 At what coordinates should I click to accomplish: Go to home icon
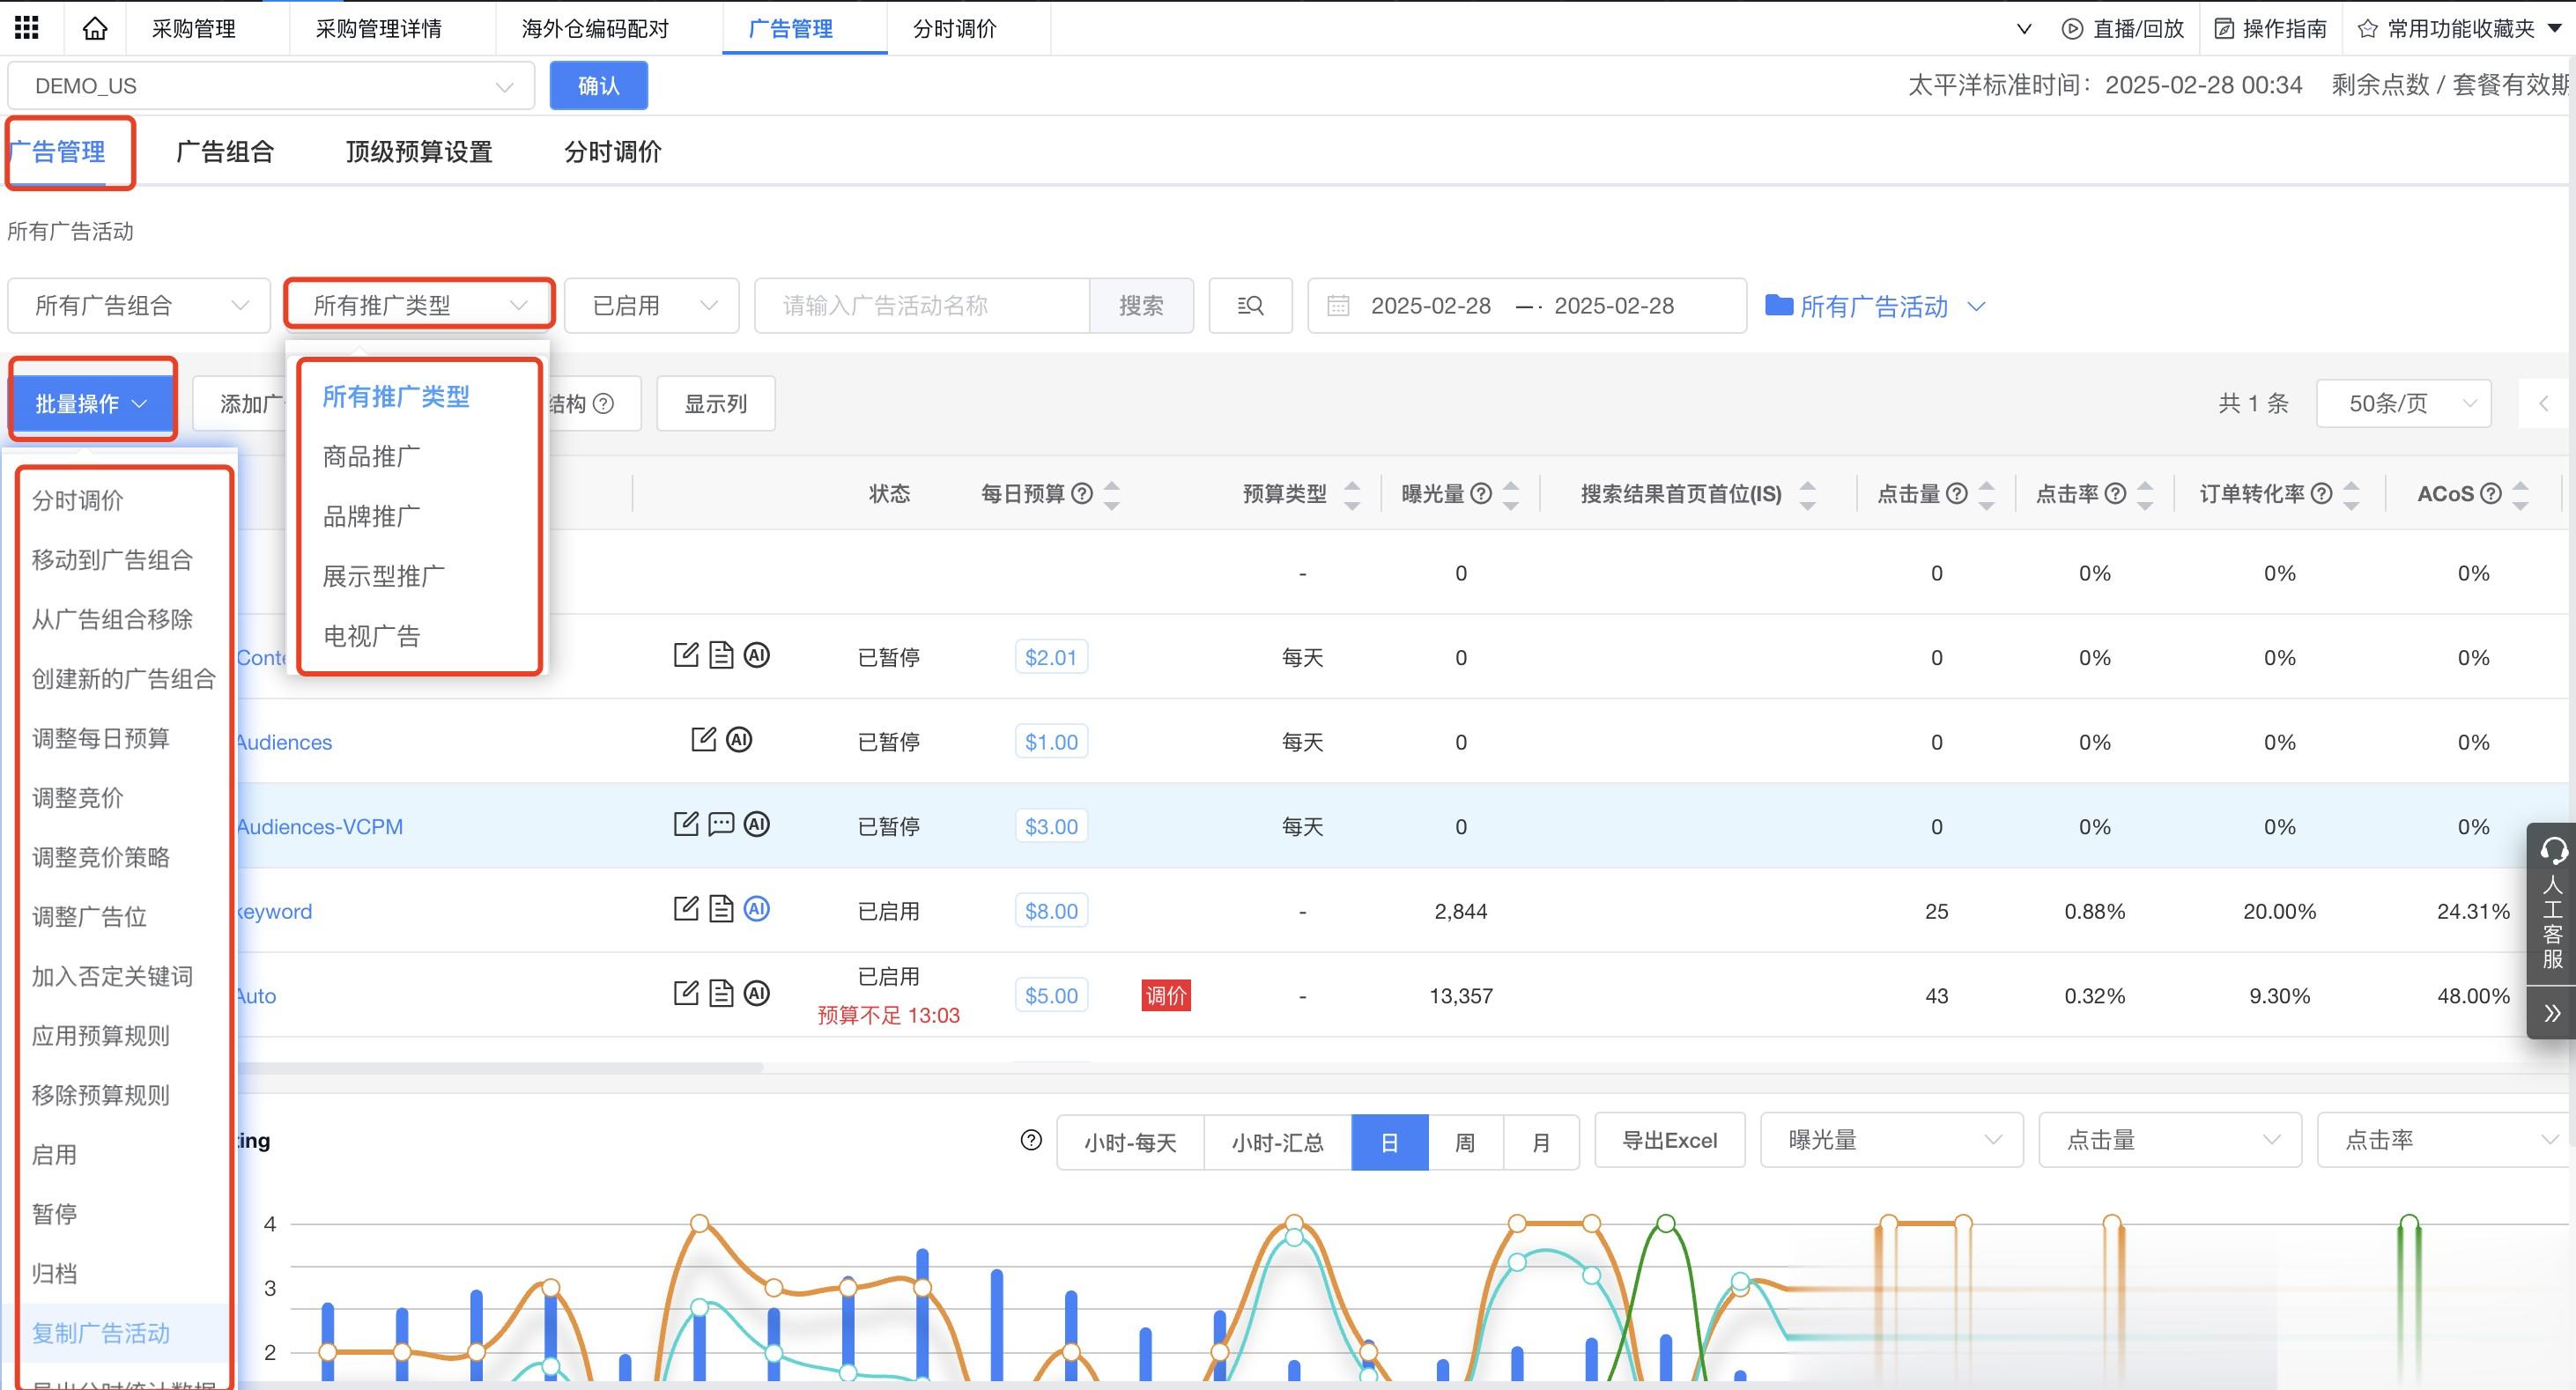point(95,28)
